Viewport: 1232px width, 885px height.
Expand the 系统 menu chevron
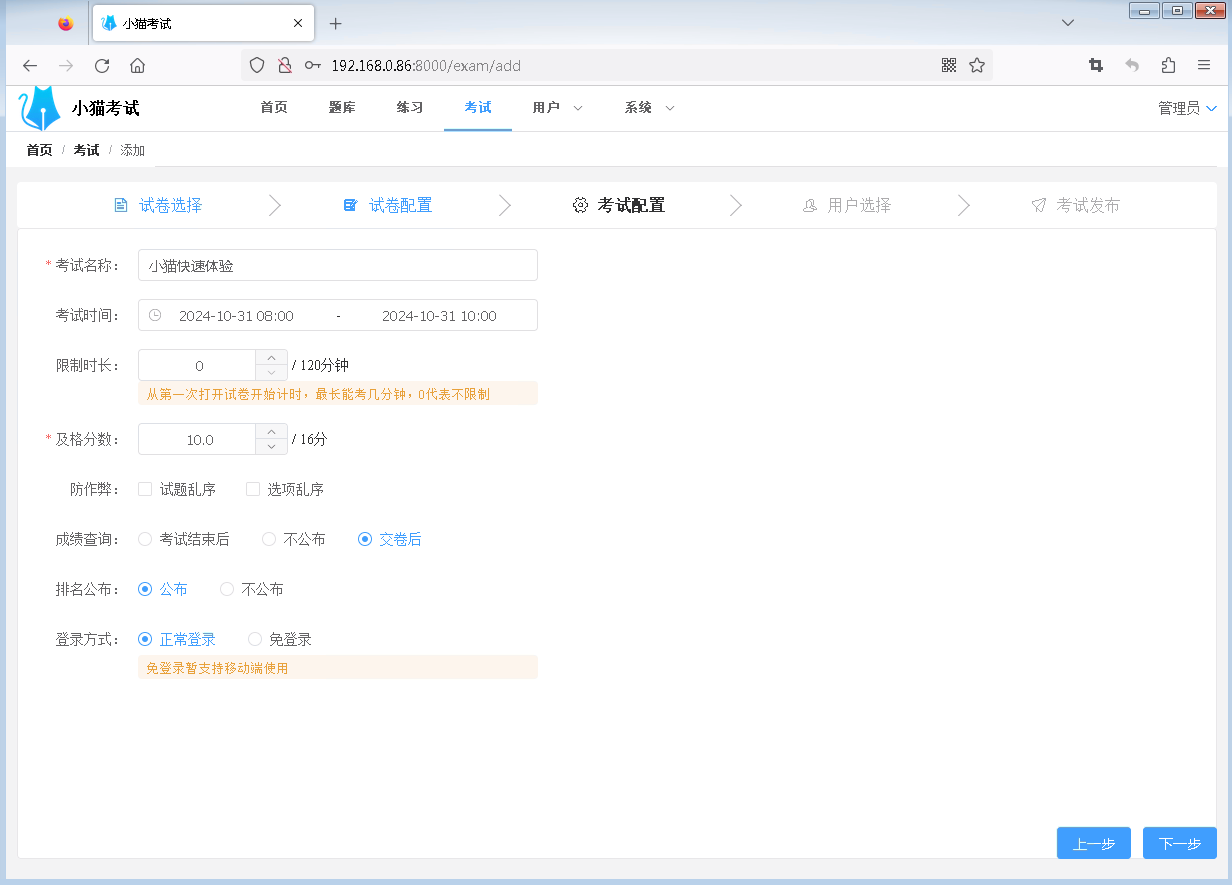669,108
